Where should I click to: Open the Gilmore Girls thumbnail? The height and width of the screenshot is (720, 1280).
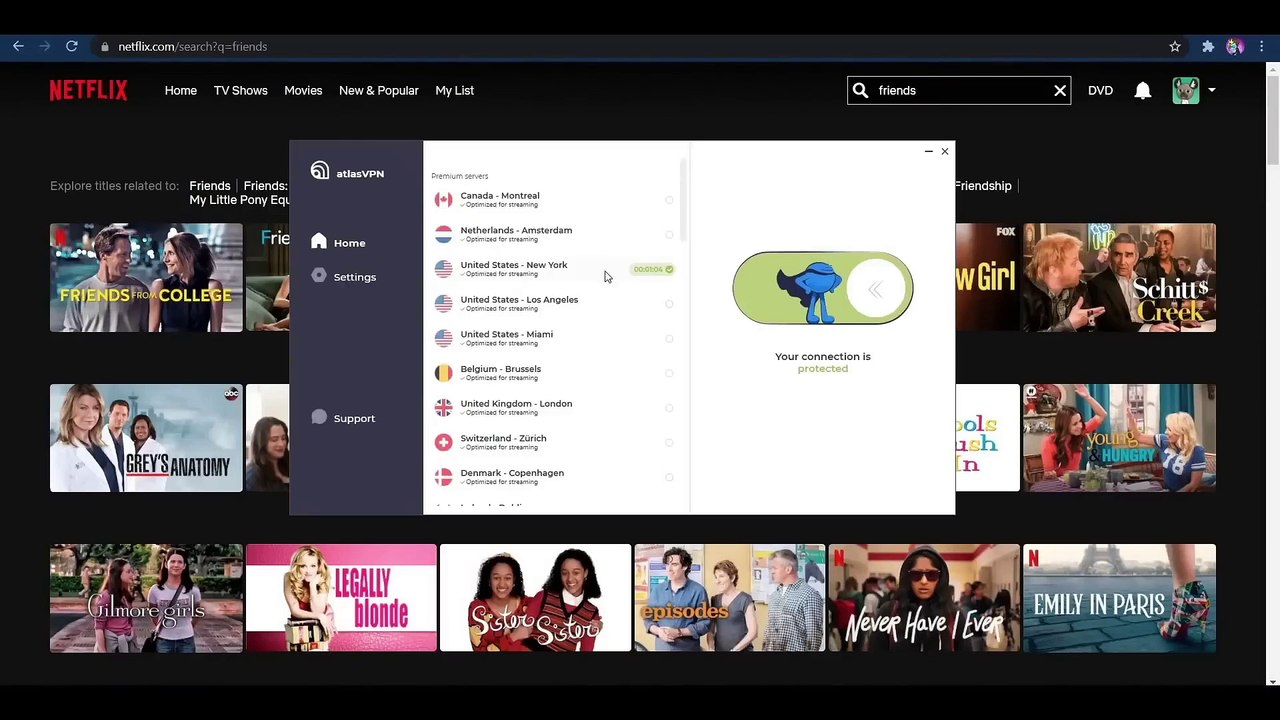pyautogui.click(x=146, y=598)
